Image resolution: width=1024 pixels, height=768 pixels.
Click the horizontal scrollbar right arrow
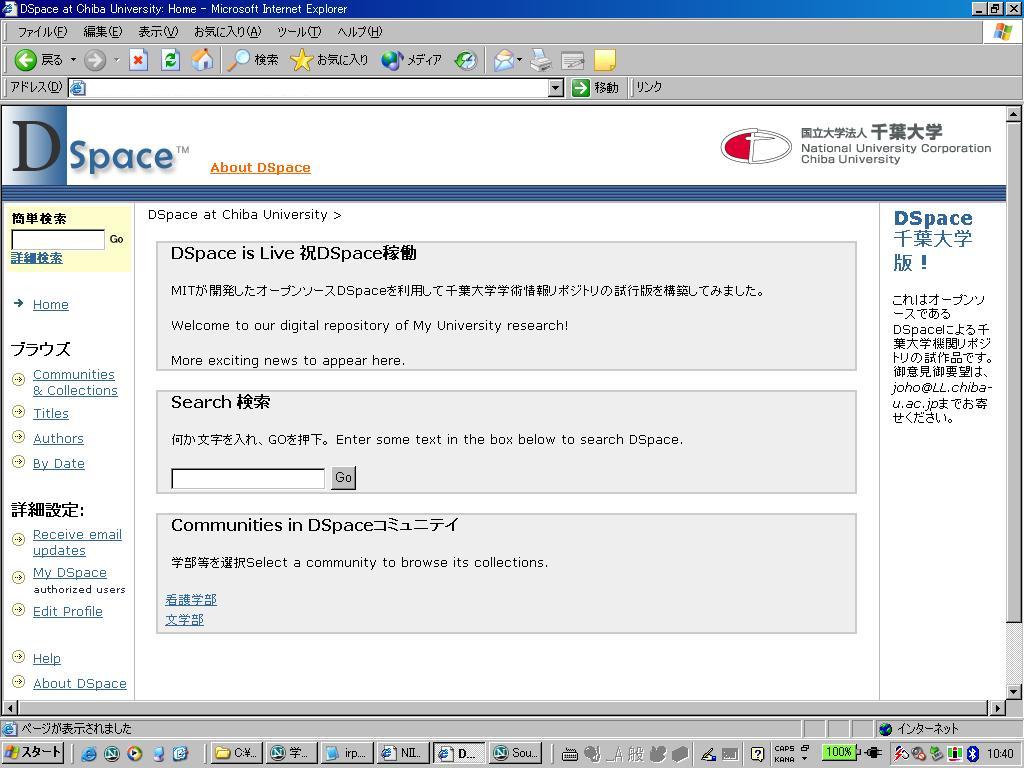tap(997, 707)
